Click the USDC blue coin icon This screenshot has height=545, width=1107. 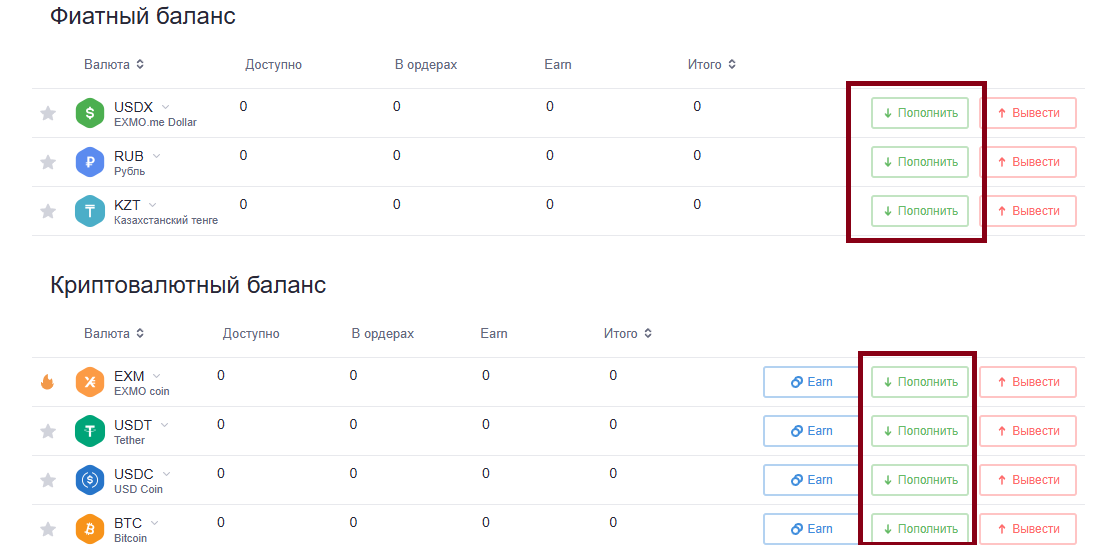coord(90,480)
